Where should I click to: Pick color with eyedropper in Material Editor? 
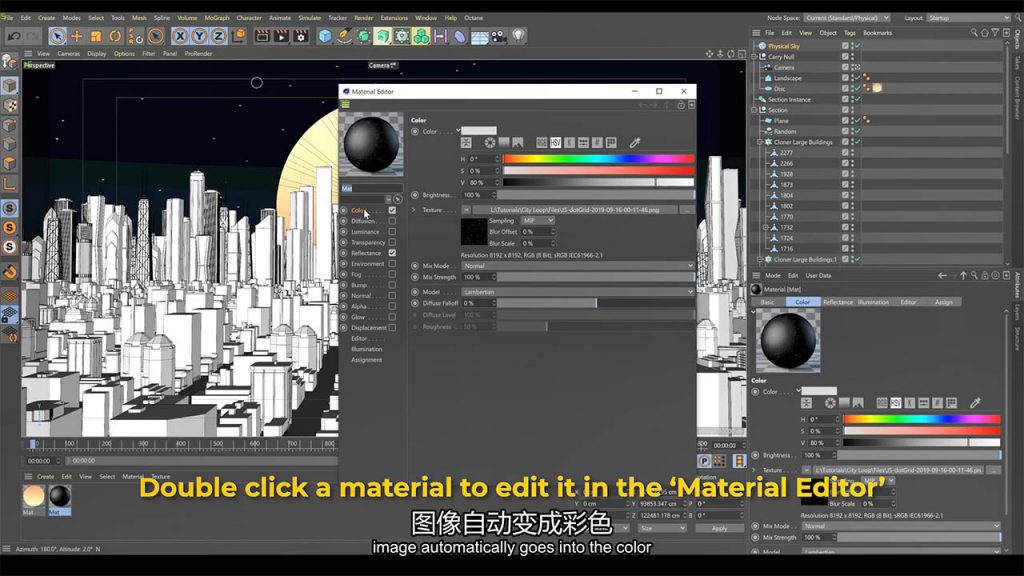click(x=635, y=142)
